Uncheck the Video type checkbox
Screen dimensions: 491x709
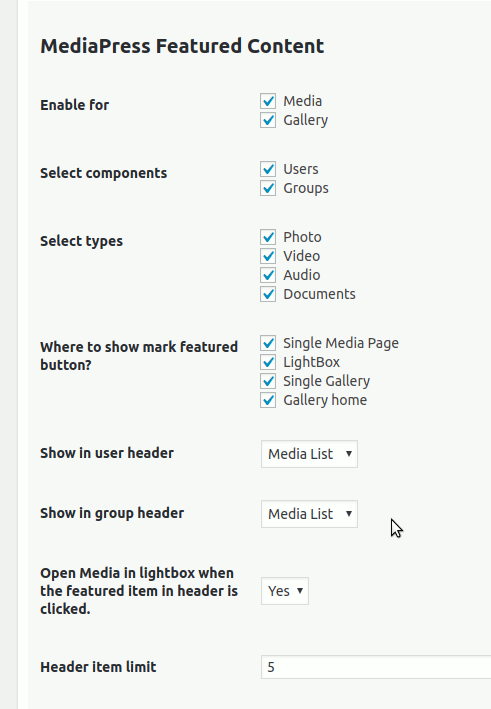pos(268,255)
